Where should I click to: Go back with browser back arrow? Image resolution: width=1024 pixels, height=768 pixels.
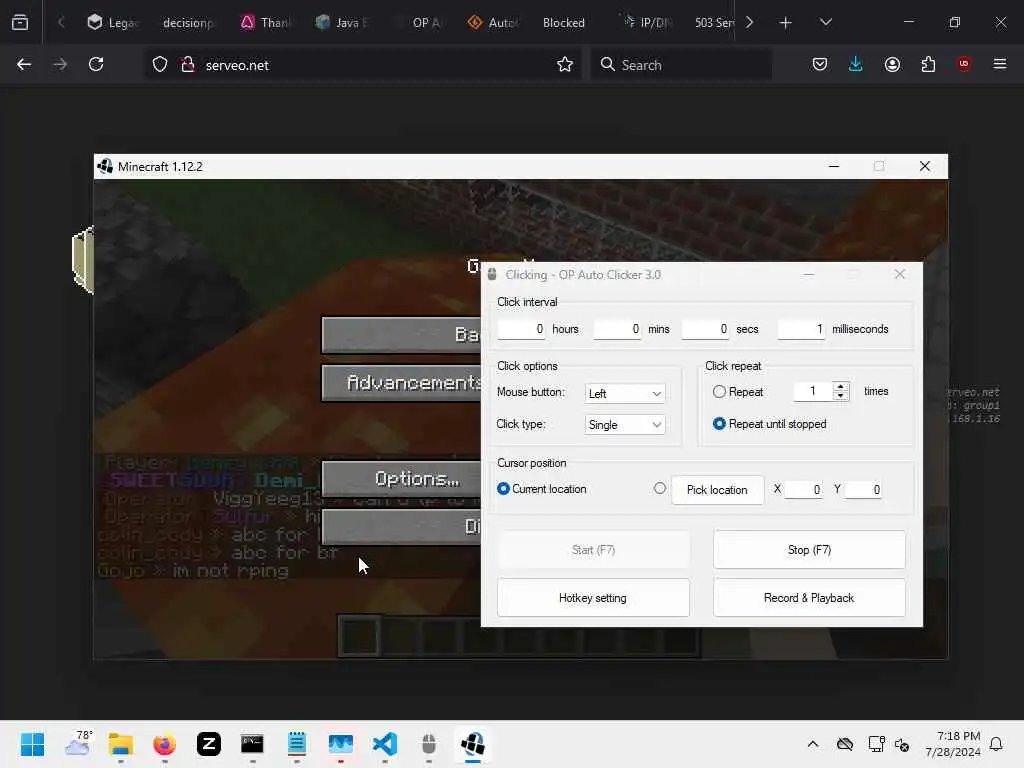click(24, 64)
